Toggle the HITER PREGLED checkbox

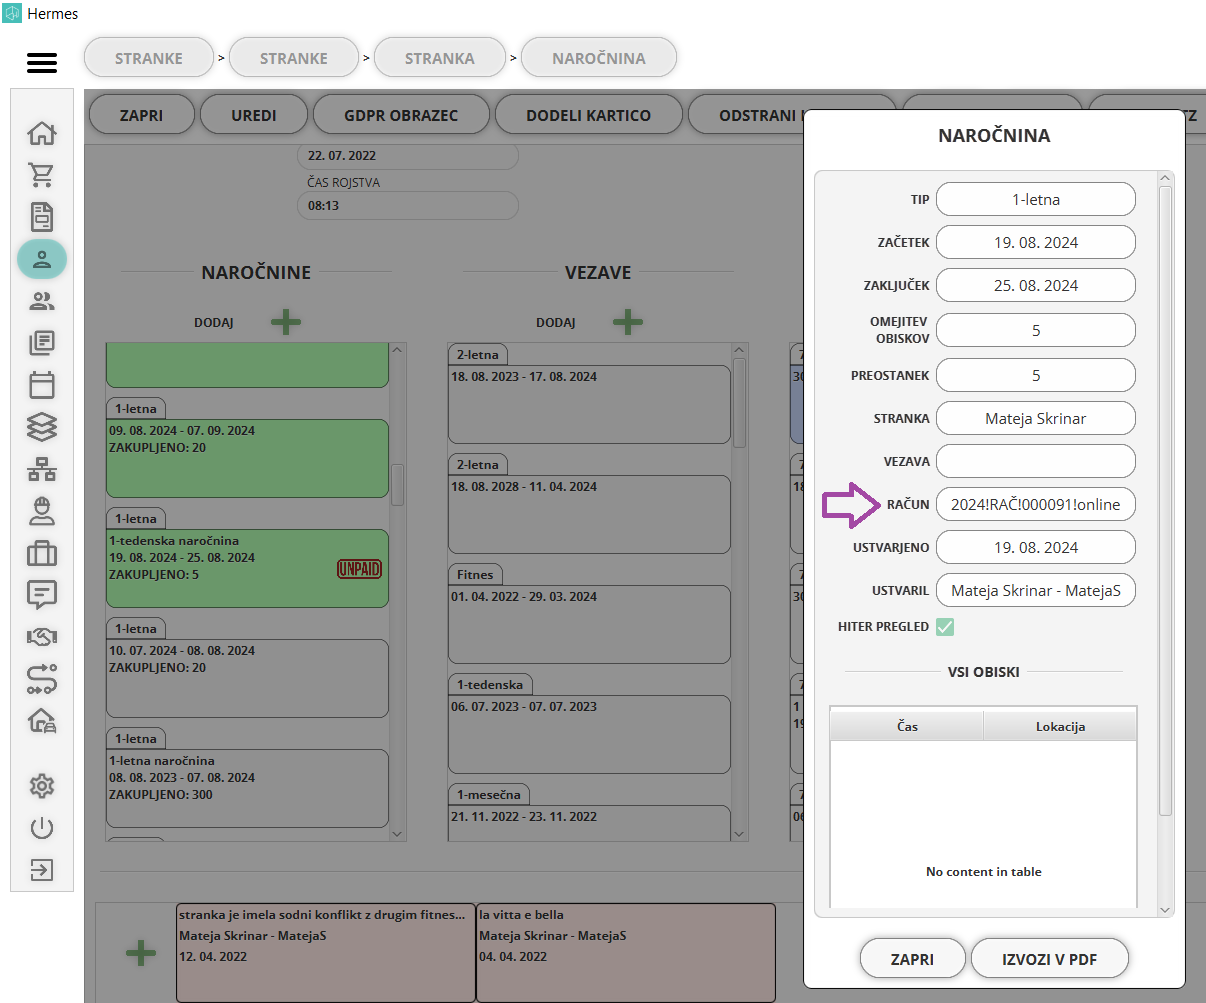click(x=945, y=627)
